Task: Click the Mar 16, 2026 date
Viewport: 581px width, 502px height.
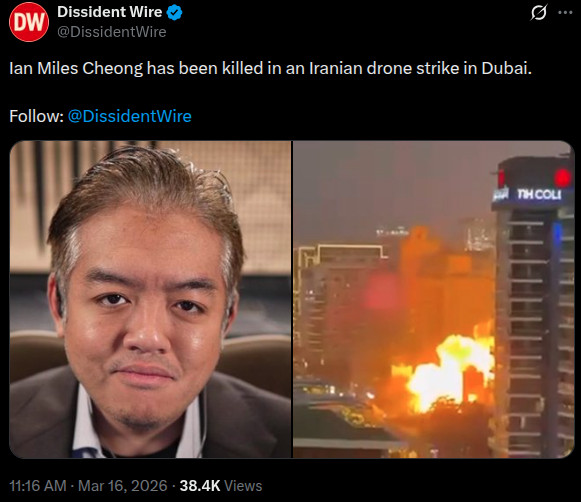Action: coord(123,486)
